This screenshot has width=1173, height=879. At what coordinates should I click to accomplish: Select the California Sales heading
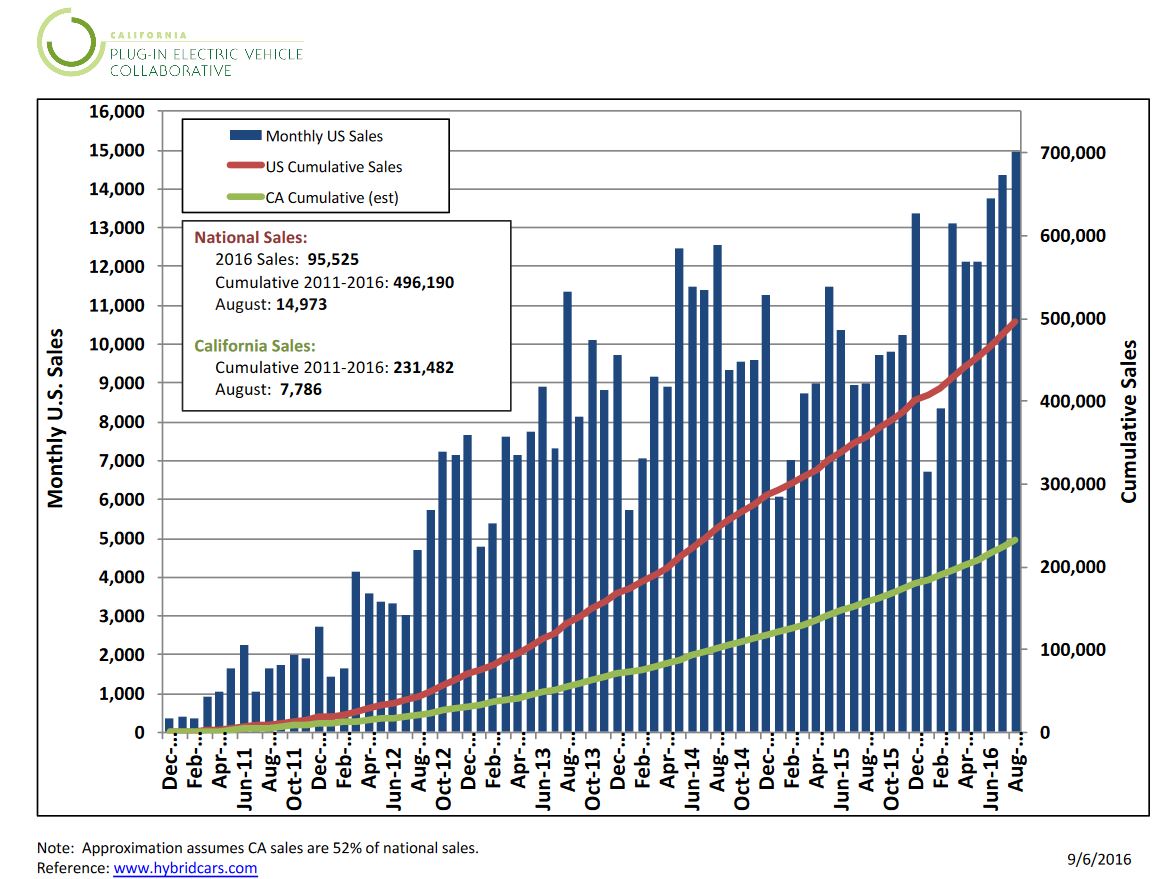coord(254,346)
